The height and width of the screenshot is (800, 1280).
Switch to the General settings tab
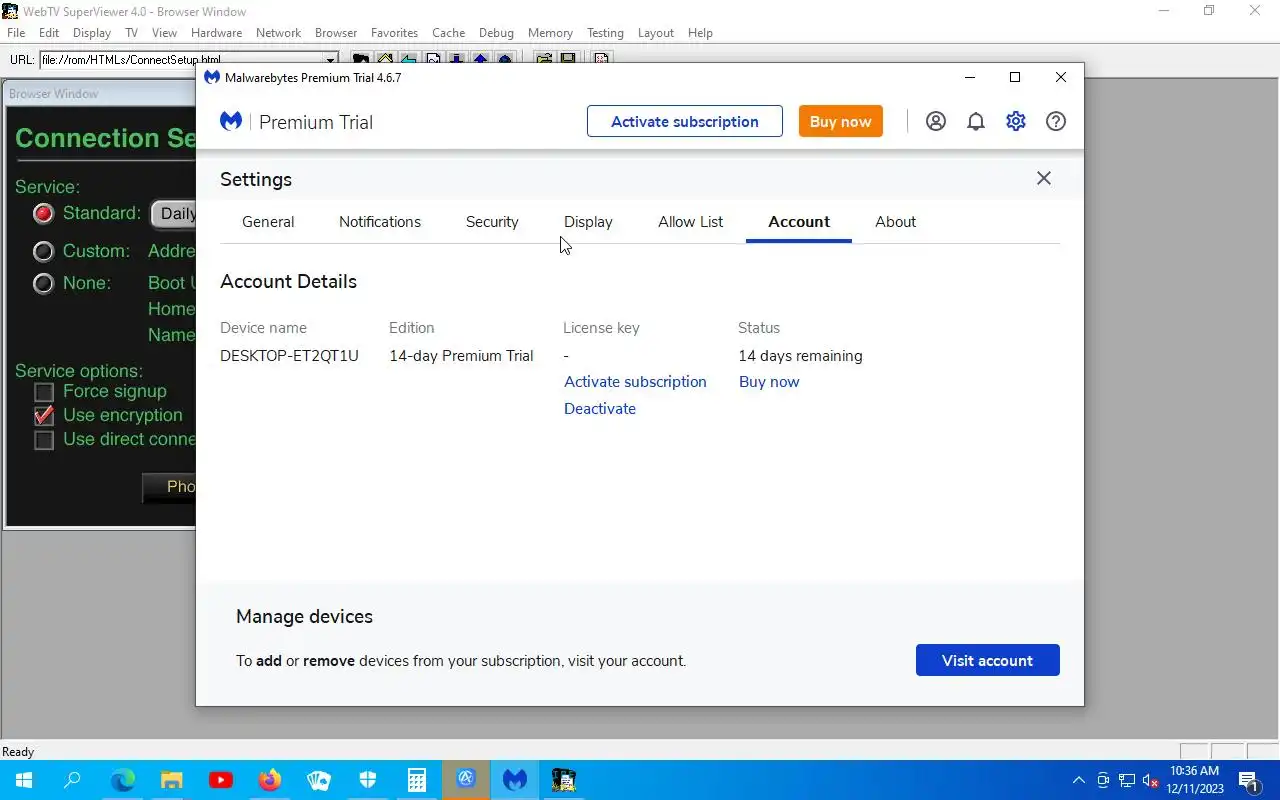(x=268, y=222)
